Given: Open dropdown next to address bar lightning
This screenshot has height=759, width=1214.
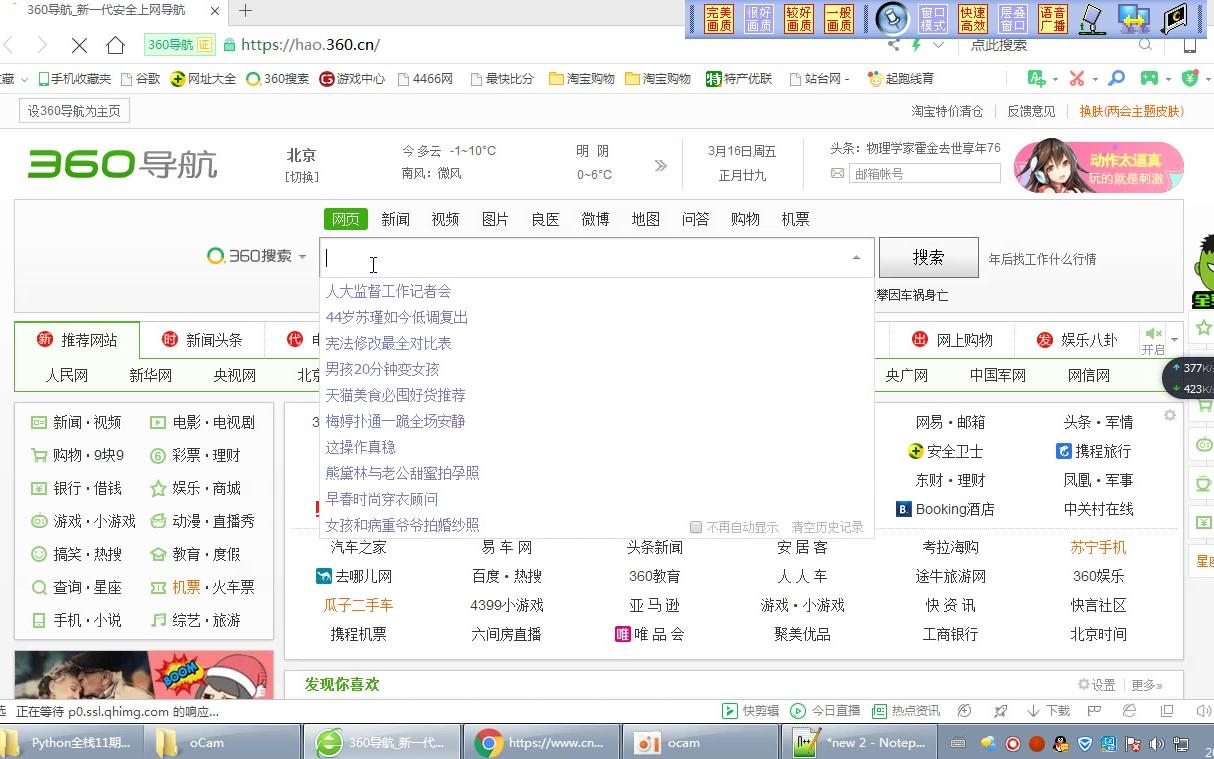Looking at the screenshot, I should [x=938, y=45].
